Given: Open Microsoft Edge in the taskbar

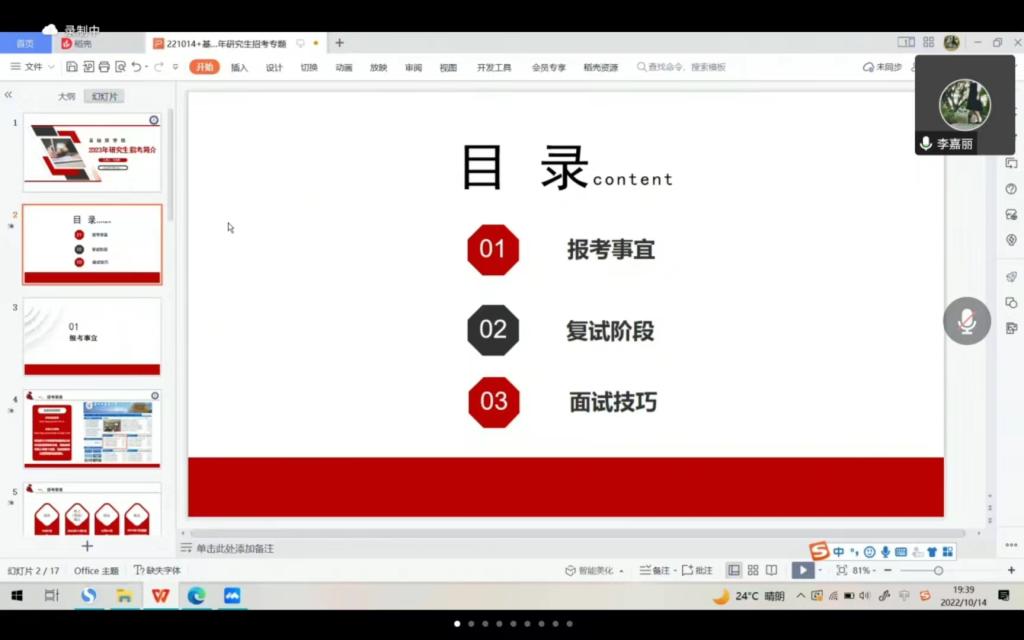Looking at the screenshot, I should coord(196,596).
